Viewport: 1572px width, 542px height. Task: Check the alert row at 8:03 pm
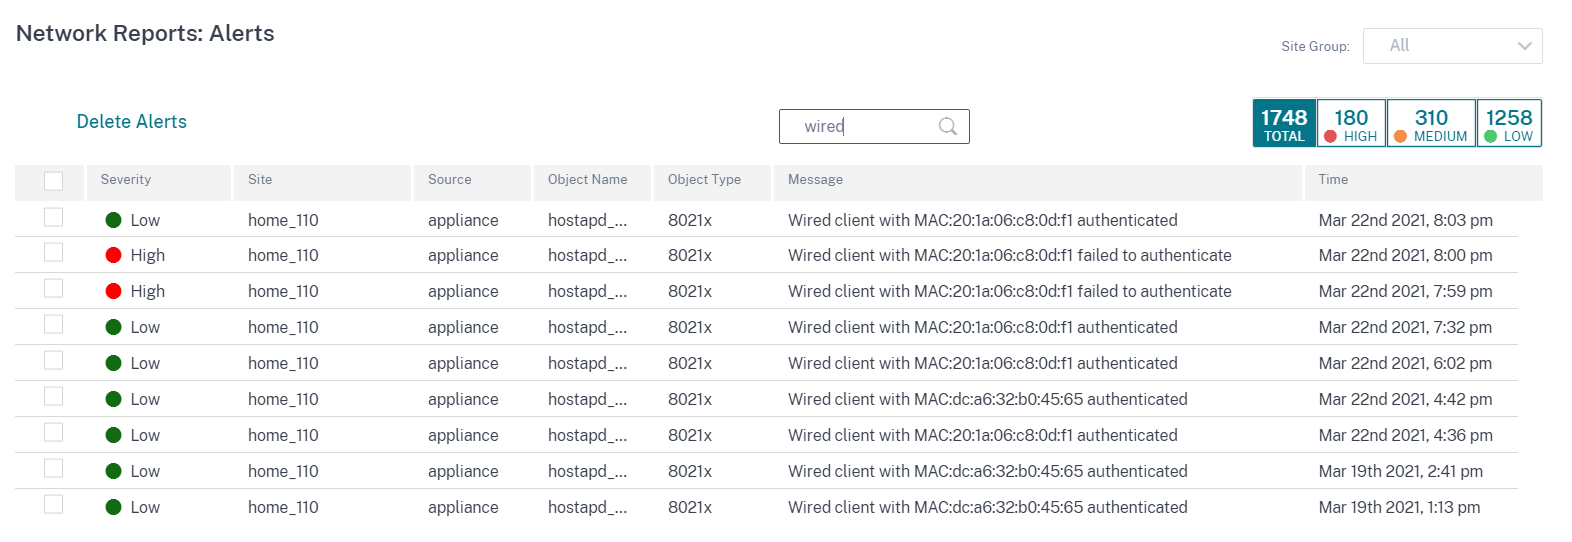(54, 217)
